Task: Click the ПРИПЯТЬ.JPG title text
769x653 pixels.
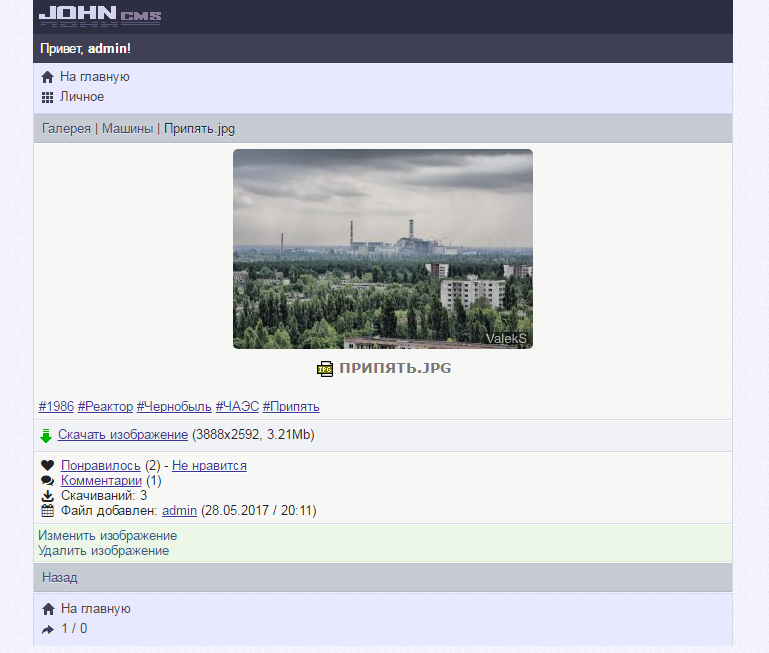Action: [x=395, y=368]
